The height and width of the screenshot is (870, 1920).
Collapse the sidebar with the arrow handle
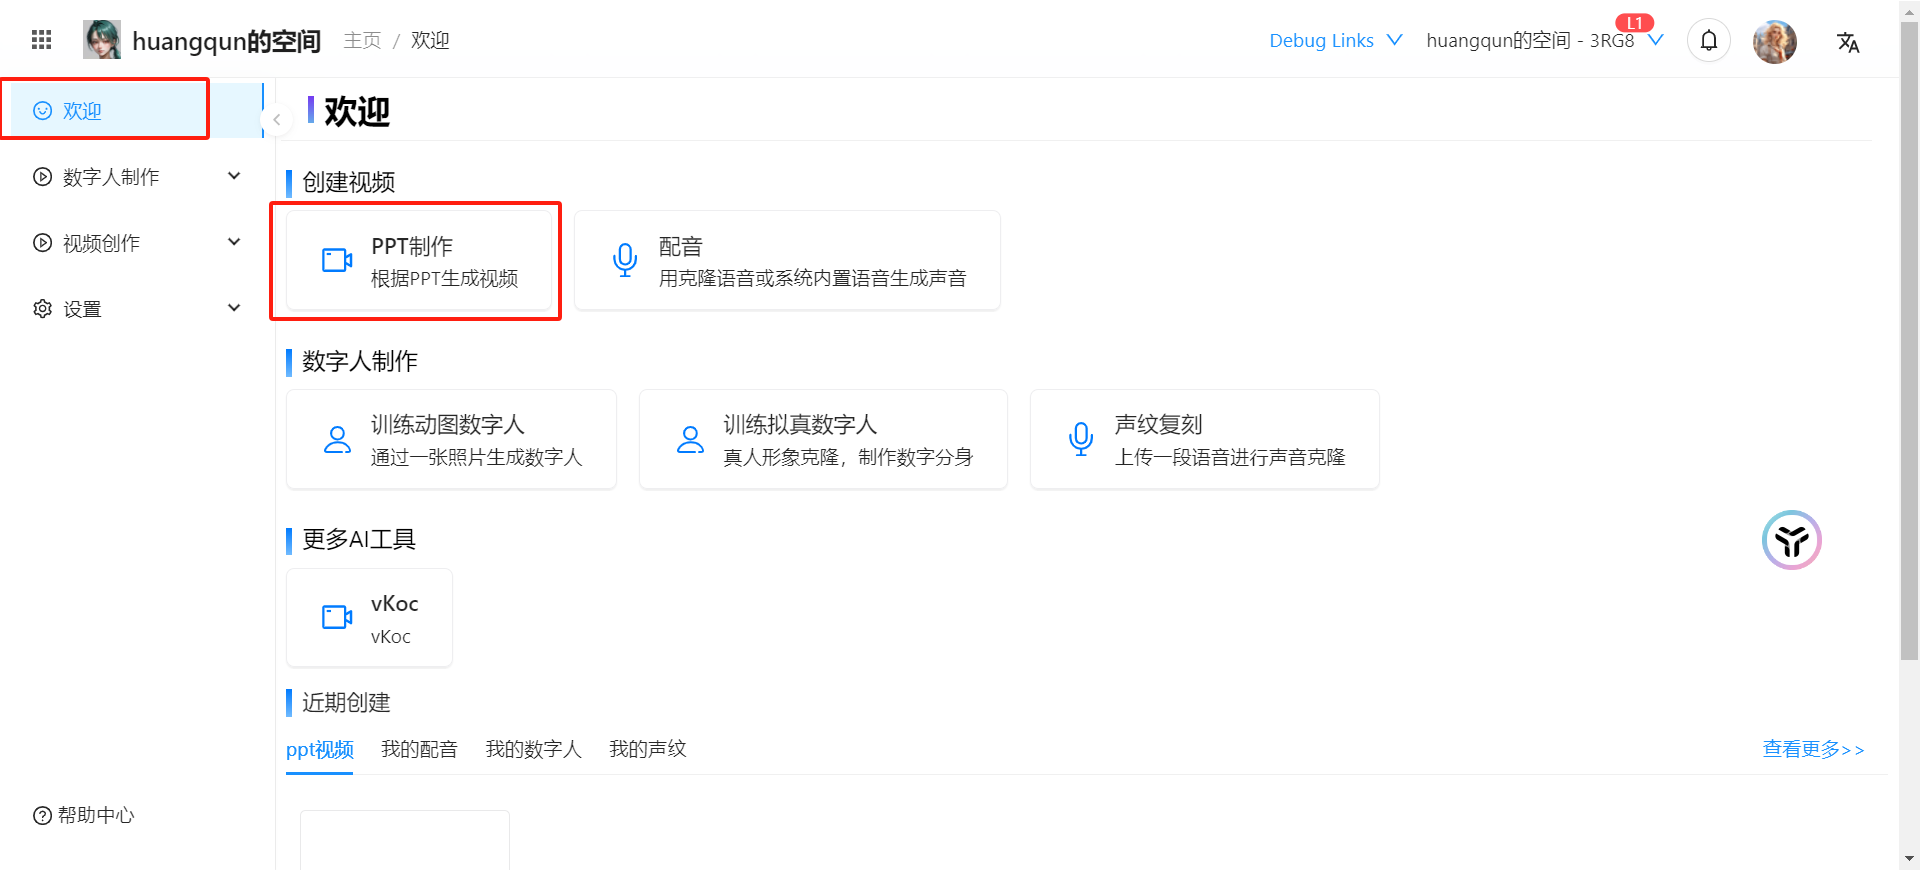click(x=276, y=120)
